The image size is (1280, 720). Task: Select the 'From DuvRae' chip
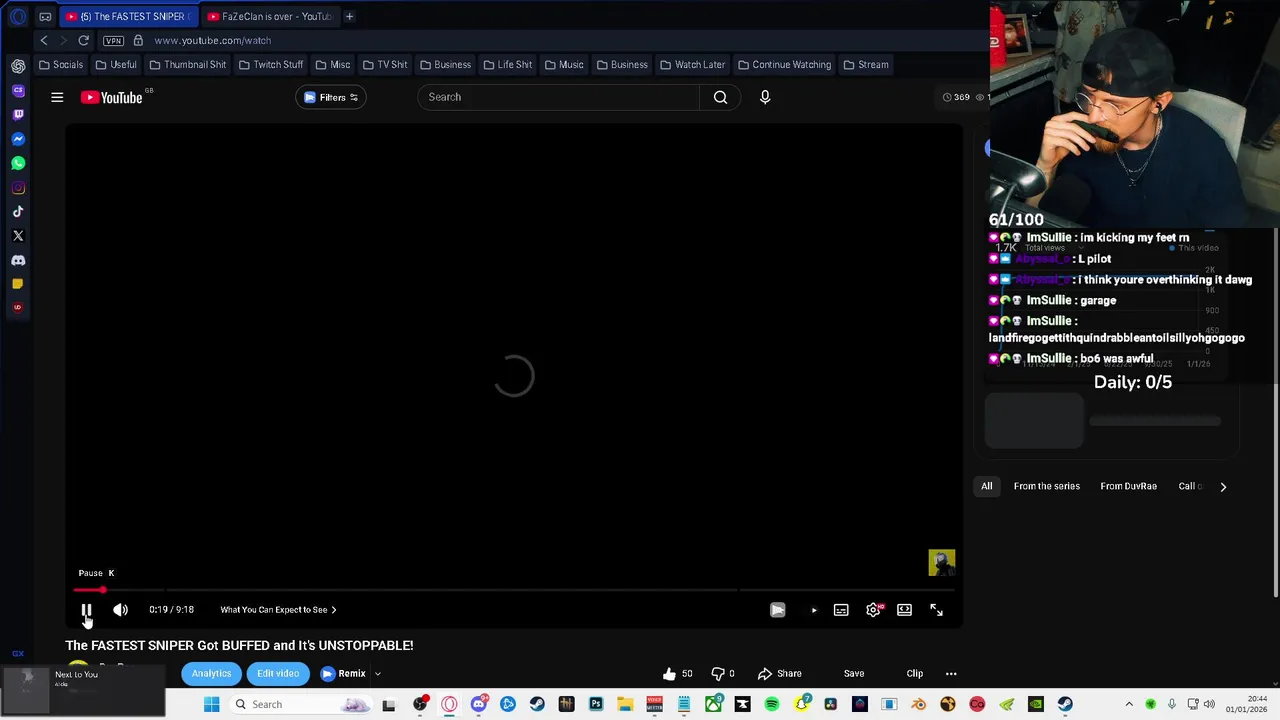click(1129, 486)
